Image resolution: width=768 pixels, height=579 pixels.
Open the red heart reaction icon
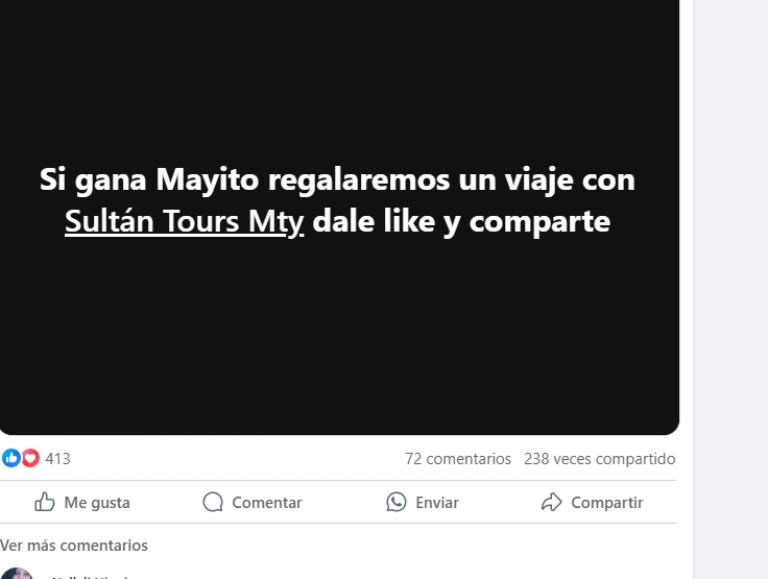30,458
